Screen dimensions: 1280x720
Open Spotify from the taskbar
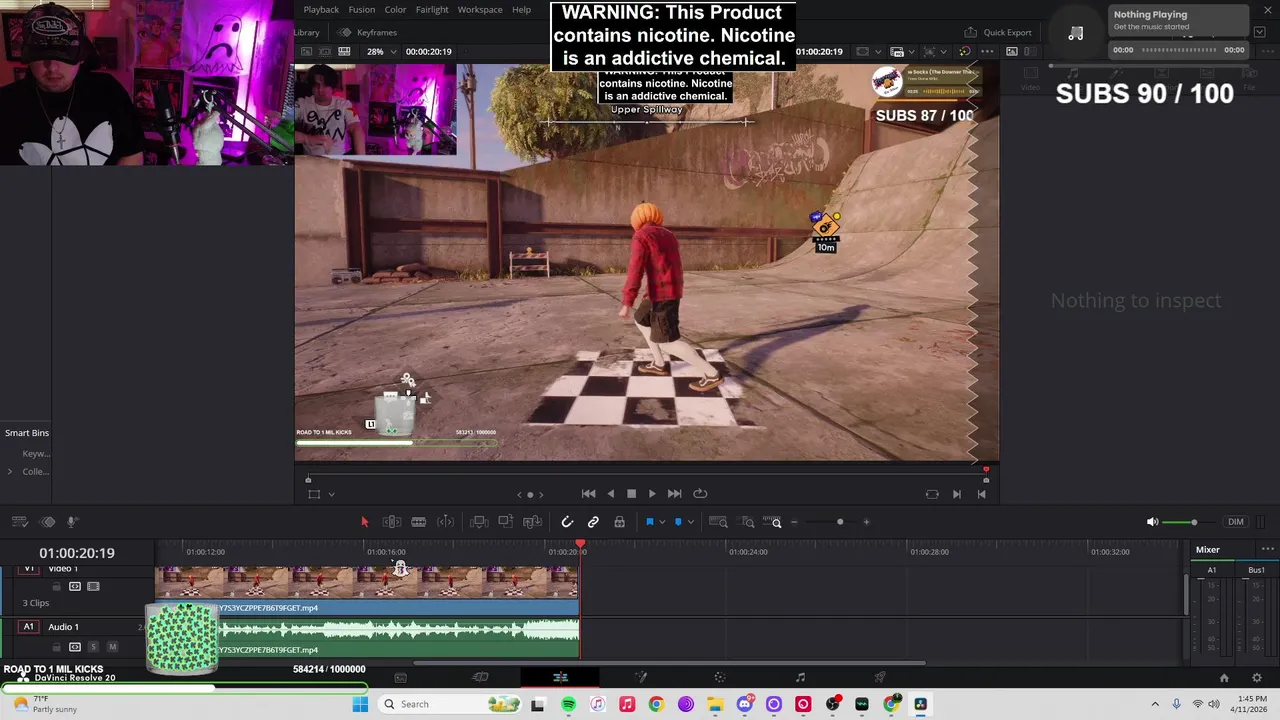[568, 704]
